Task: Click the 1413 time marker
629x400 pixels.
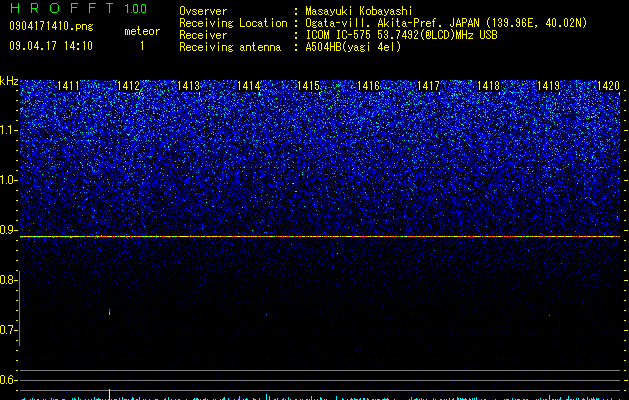Action: pos(189,85)
